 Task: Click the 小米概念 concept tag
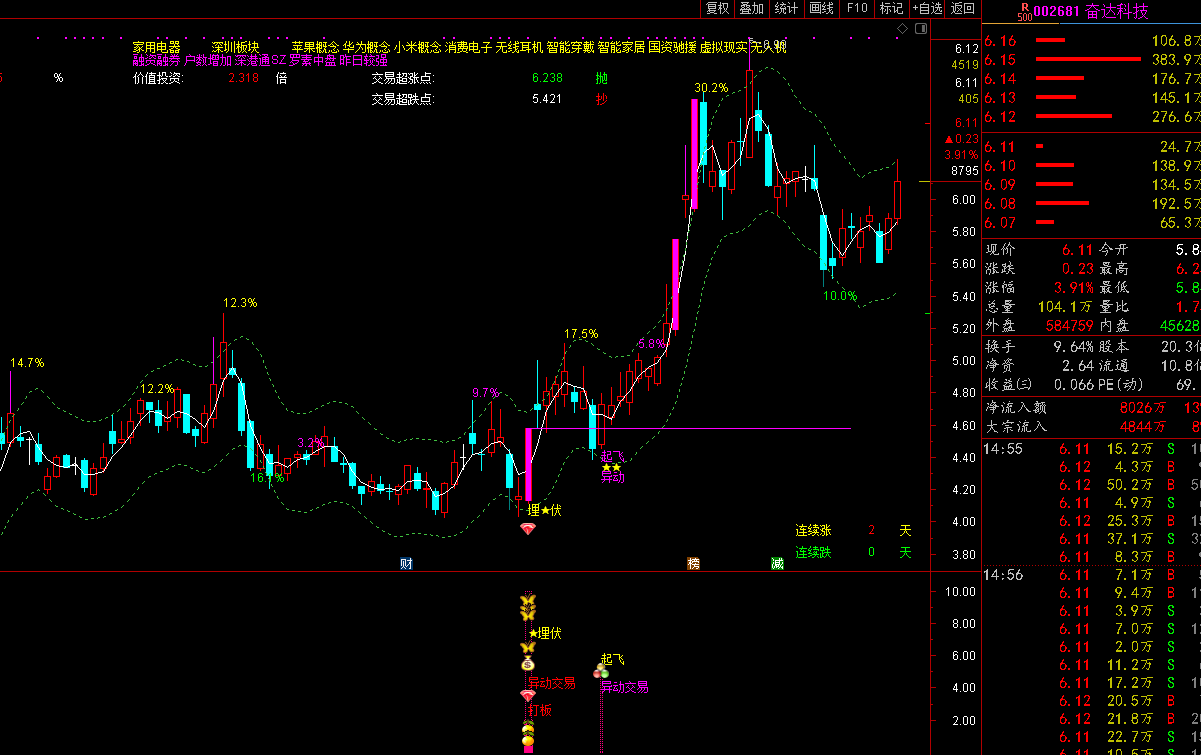(x=418, y=47)
